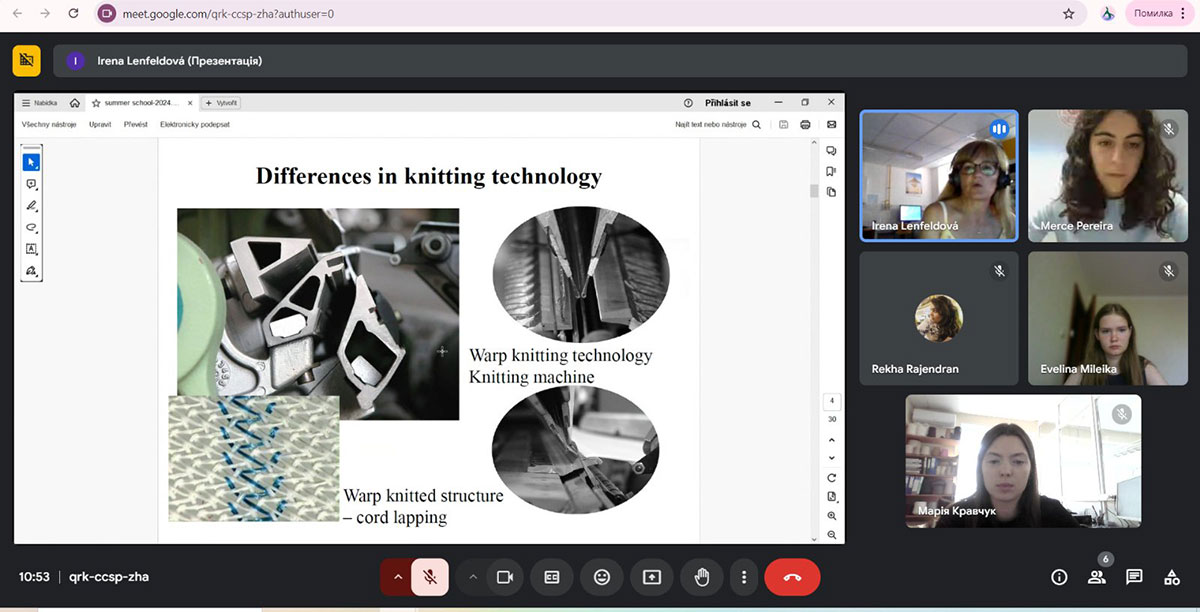This screenshot has width=1200, height=612.
Task: Expand video settings arrow next to camera
Action: point(473,577)
